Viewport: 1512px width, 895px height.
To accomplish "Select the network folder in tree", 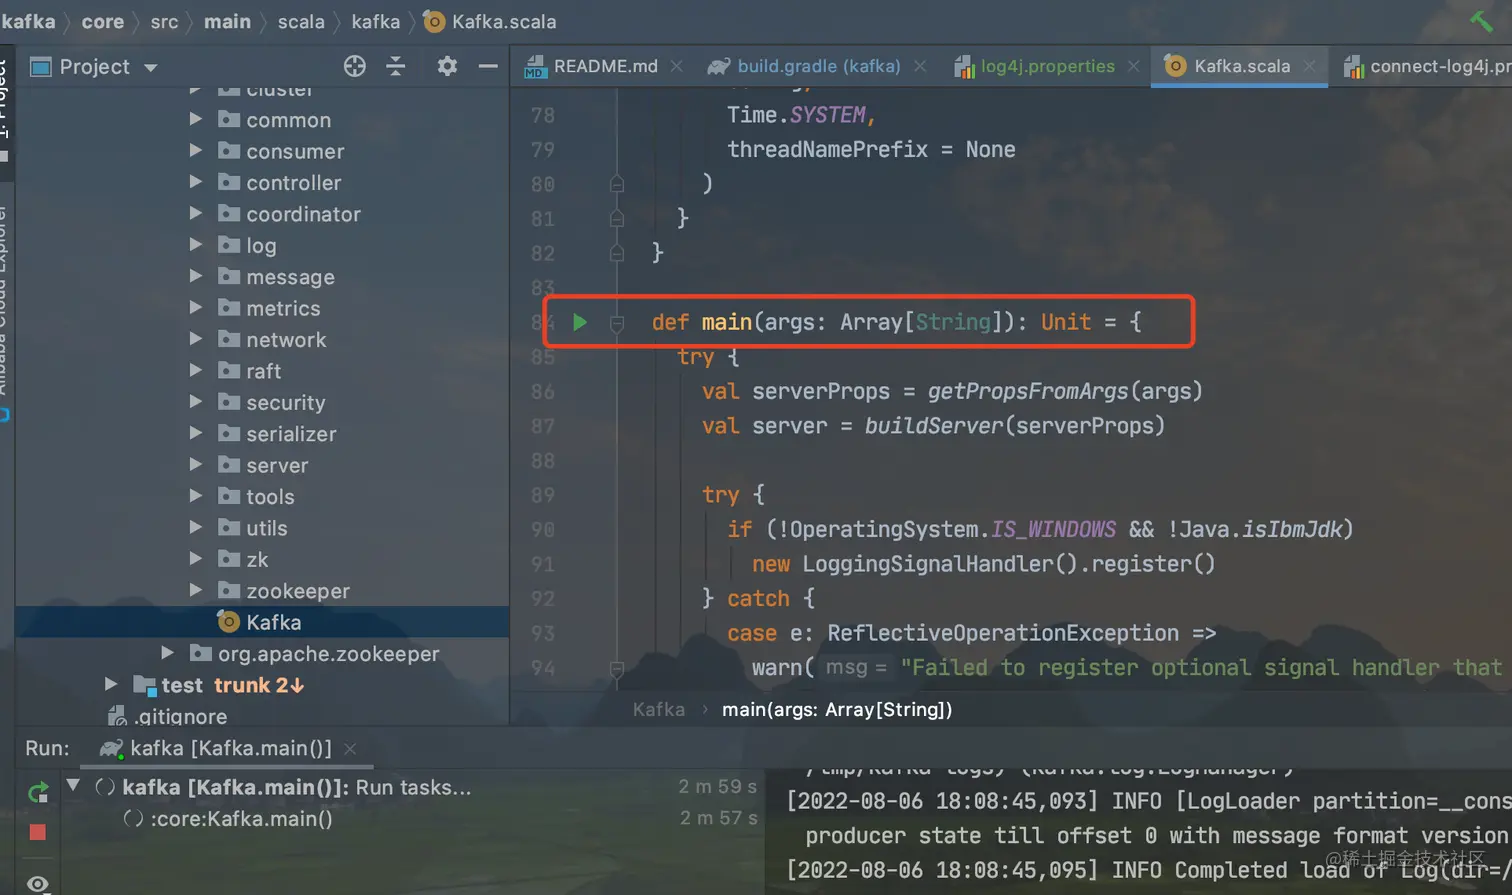I will pos(286,339).
